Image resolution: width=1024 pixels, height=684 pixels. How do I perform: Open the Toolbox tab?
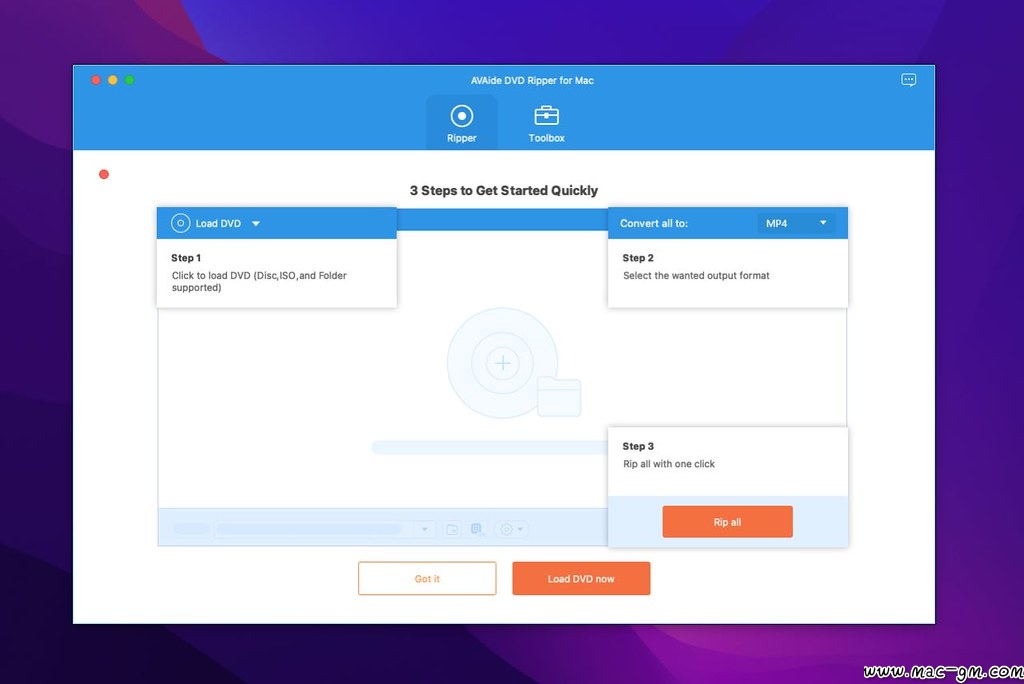coord(547,123)
